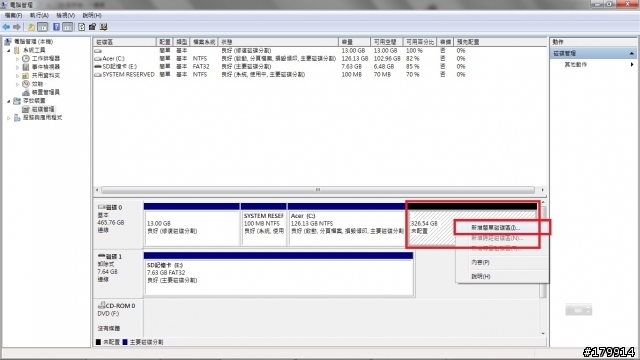Viewport: 640px width, 360px height.
Task: Click the Forward arrow toolbar icon
Action: pyautogui.click(x=17, y=27)
